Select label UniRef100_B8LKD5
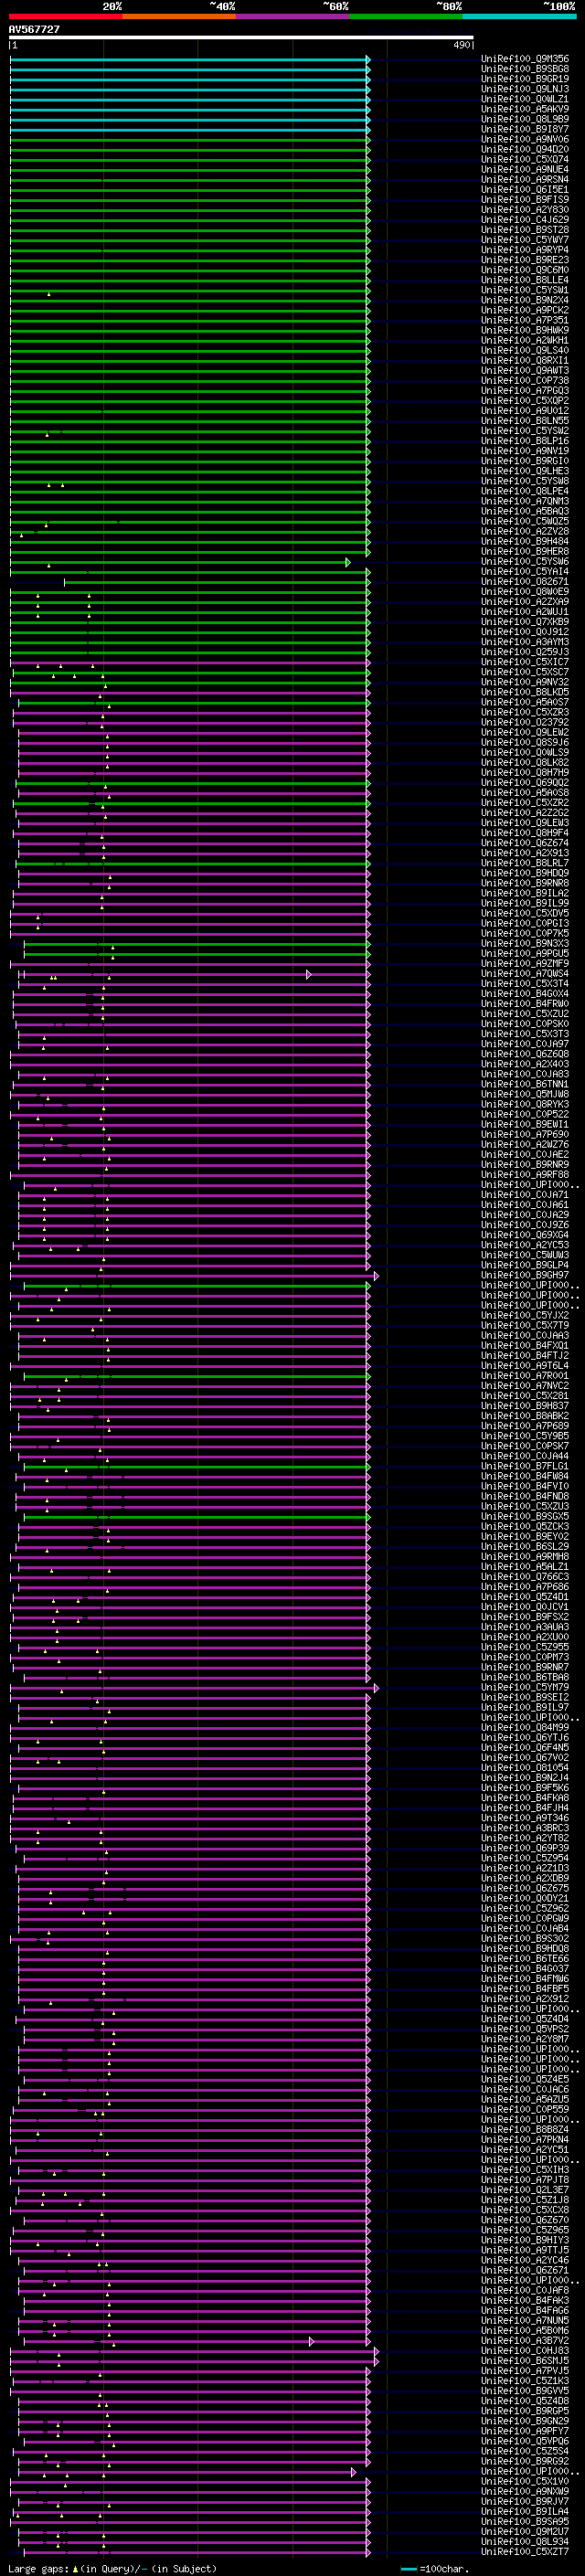Image resolution: width=585 pixels, height=2576 pixels. point(525,692)
